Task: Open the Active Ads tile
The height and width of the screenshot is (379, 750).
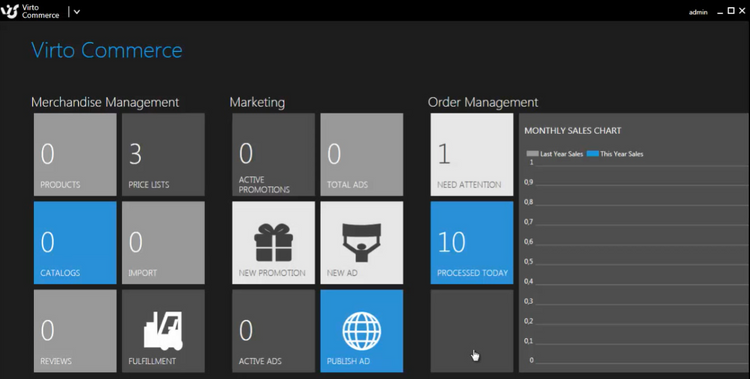Action: 274,331
